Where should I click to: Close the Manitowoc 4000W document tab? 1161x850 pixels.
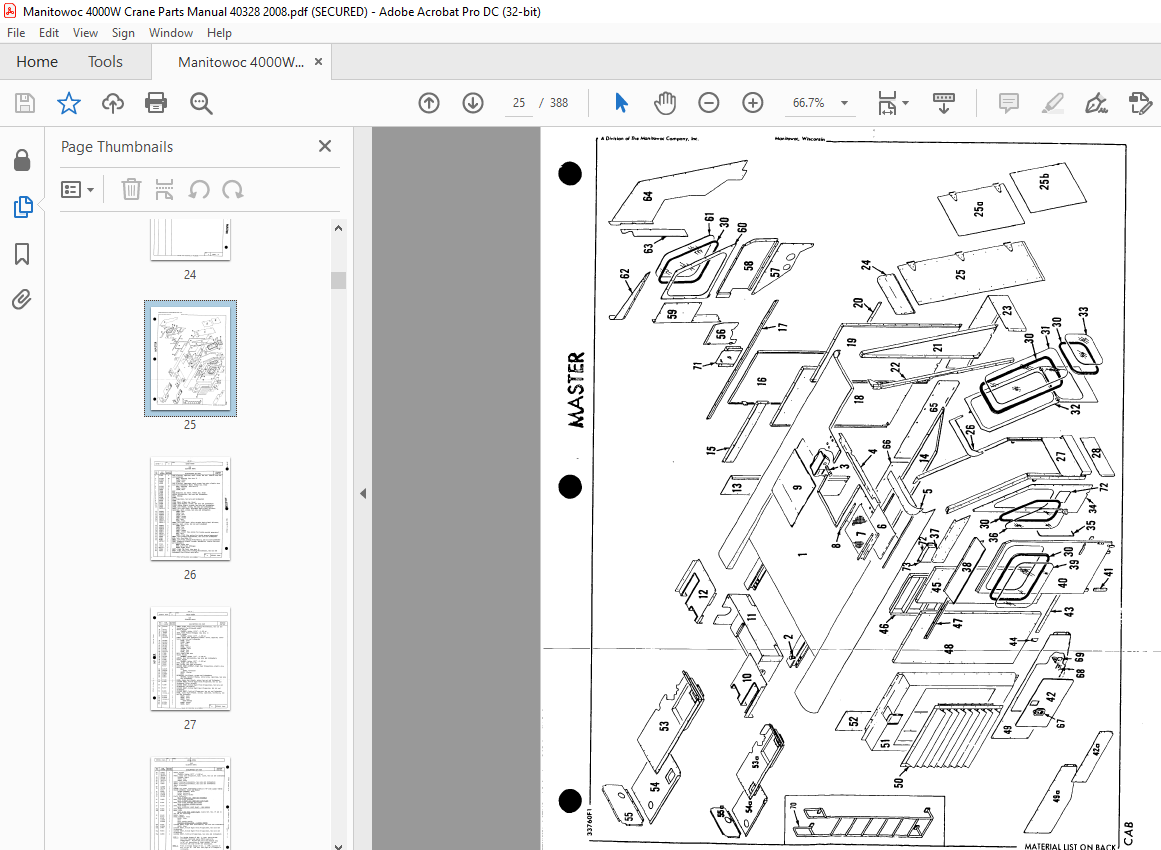click(x=318, y=61)
